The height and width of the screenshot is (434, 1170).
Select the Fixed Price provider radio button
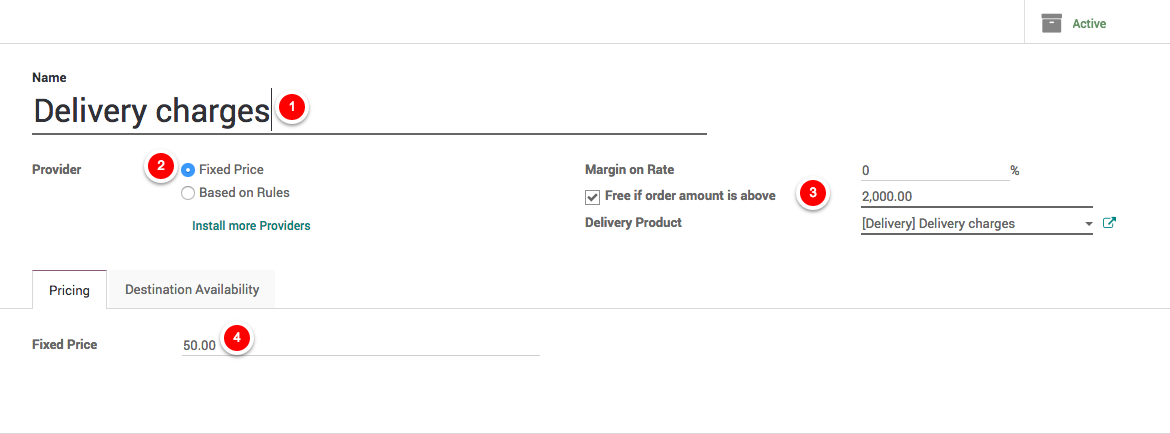coord(188,170)
